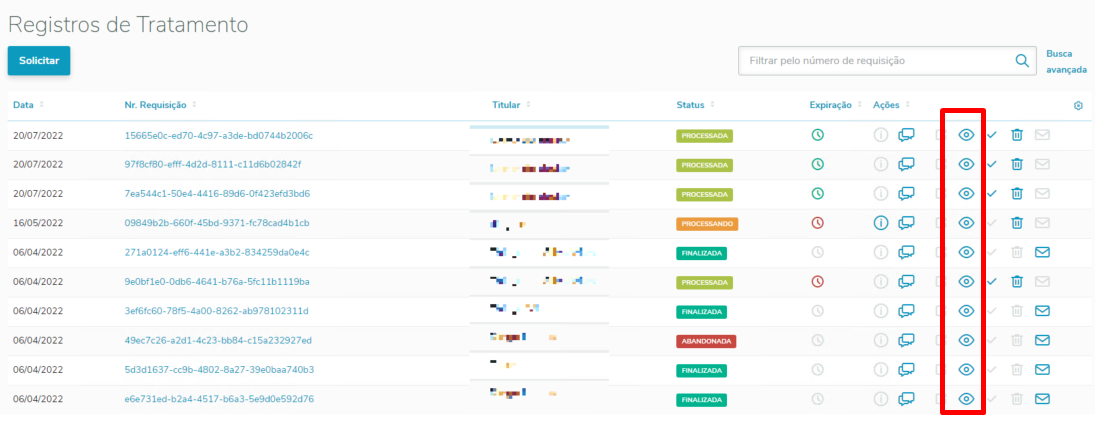Click FINALIZADA badge of request 271a0124

[701, 253]
